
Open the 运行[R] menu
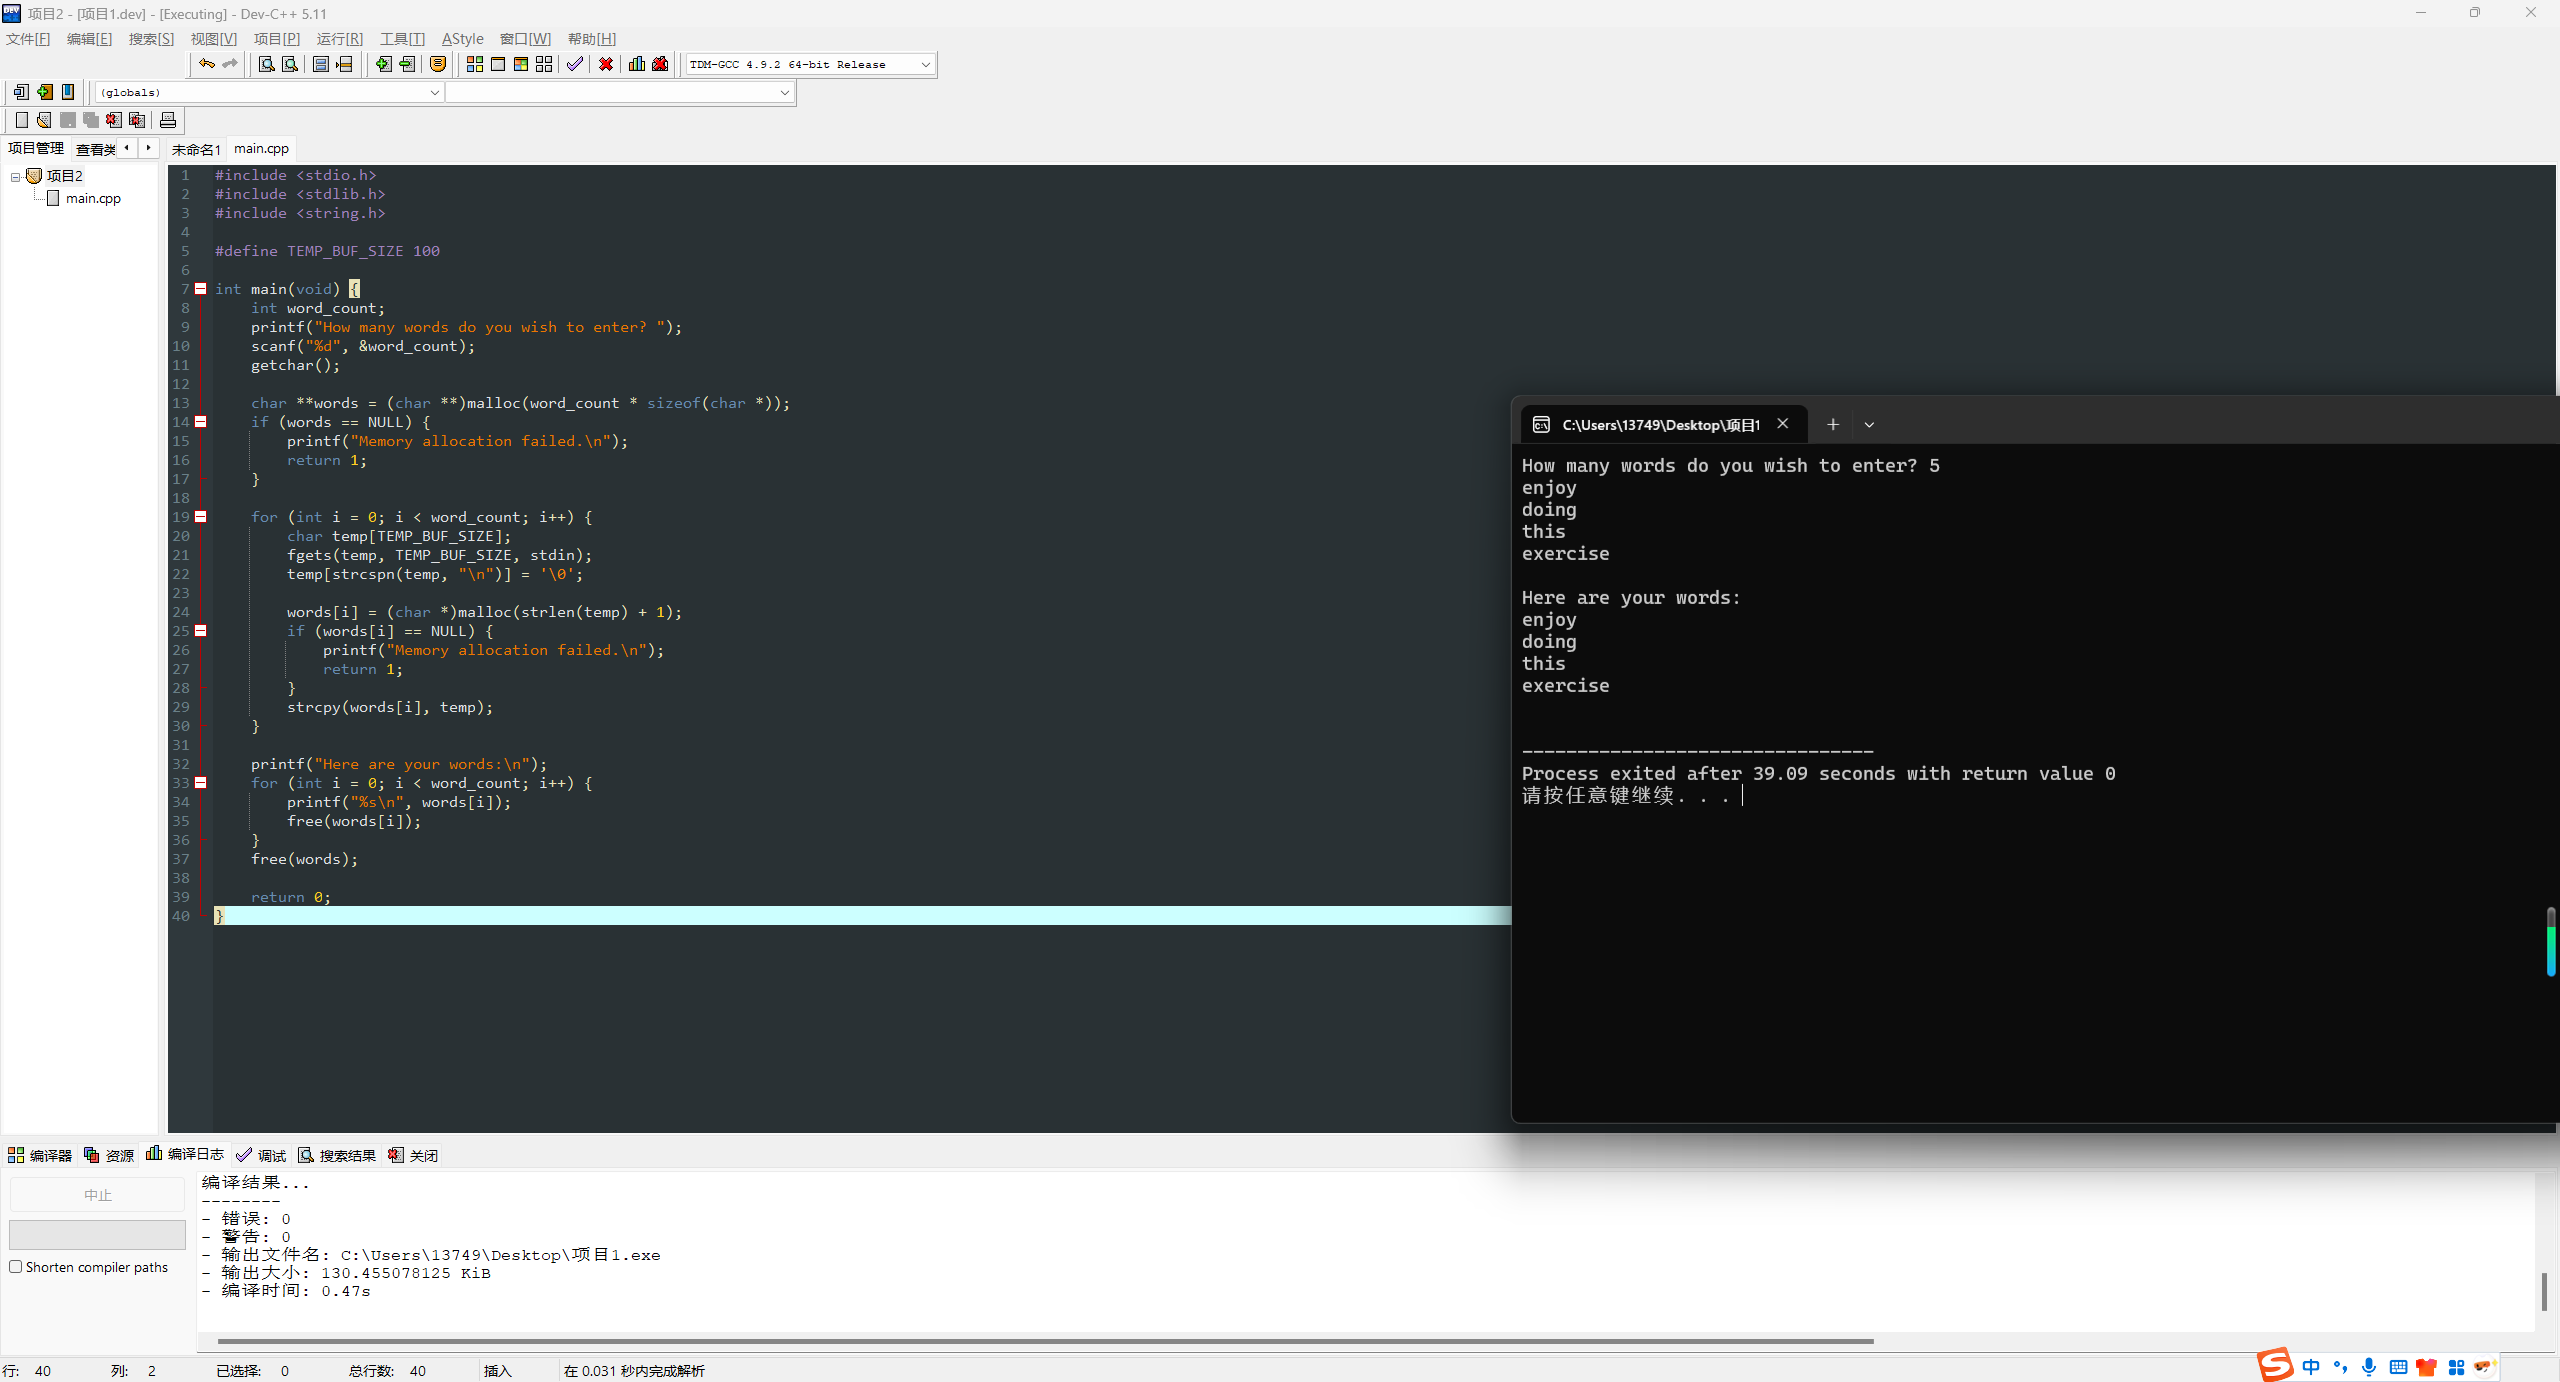pos(339,38)
